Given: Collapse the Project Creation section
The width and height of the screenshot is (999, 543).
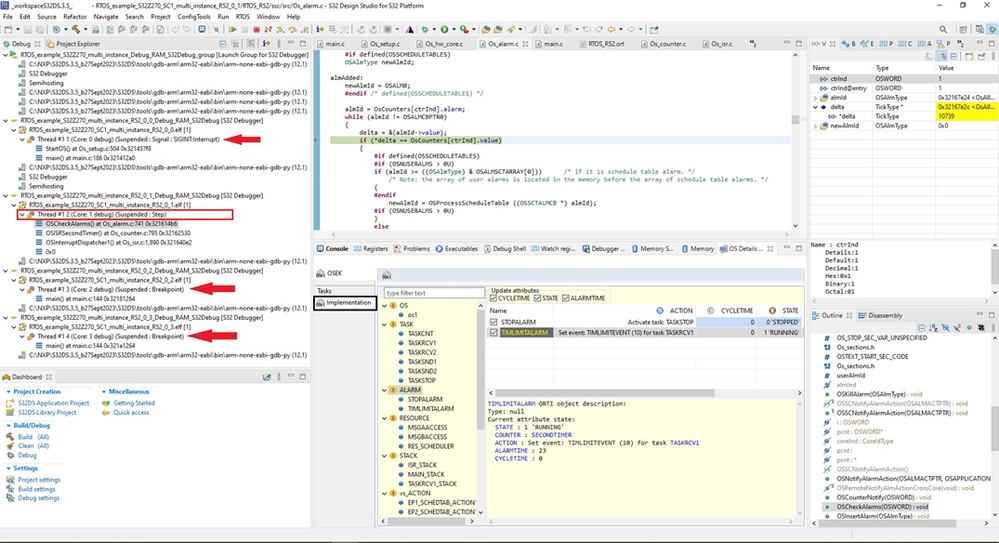Looking at the screenshot, I should click(6, 392).
